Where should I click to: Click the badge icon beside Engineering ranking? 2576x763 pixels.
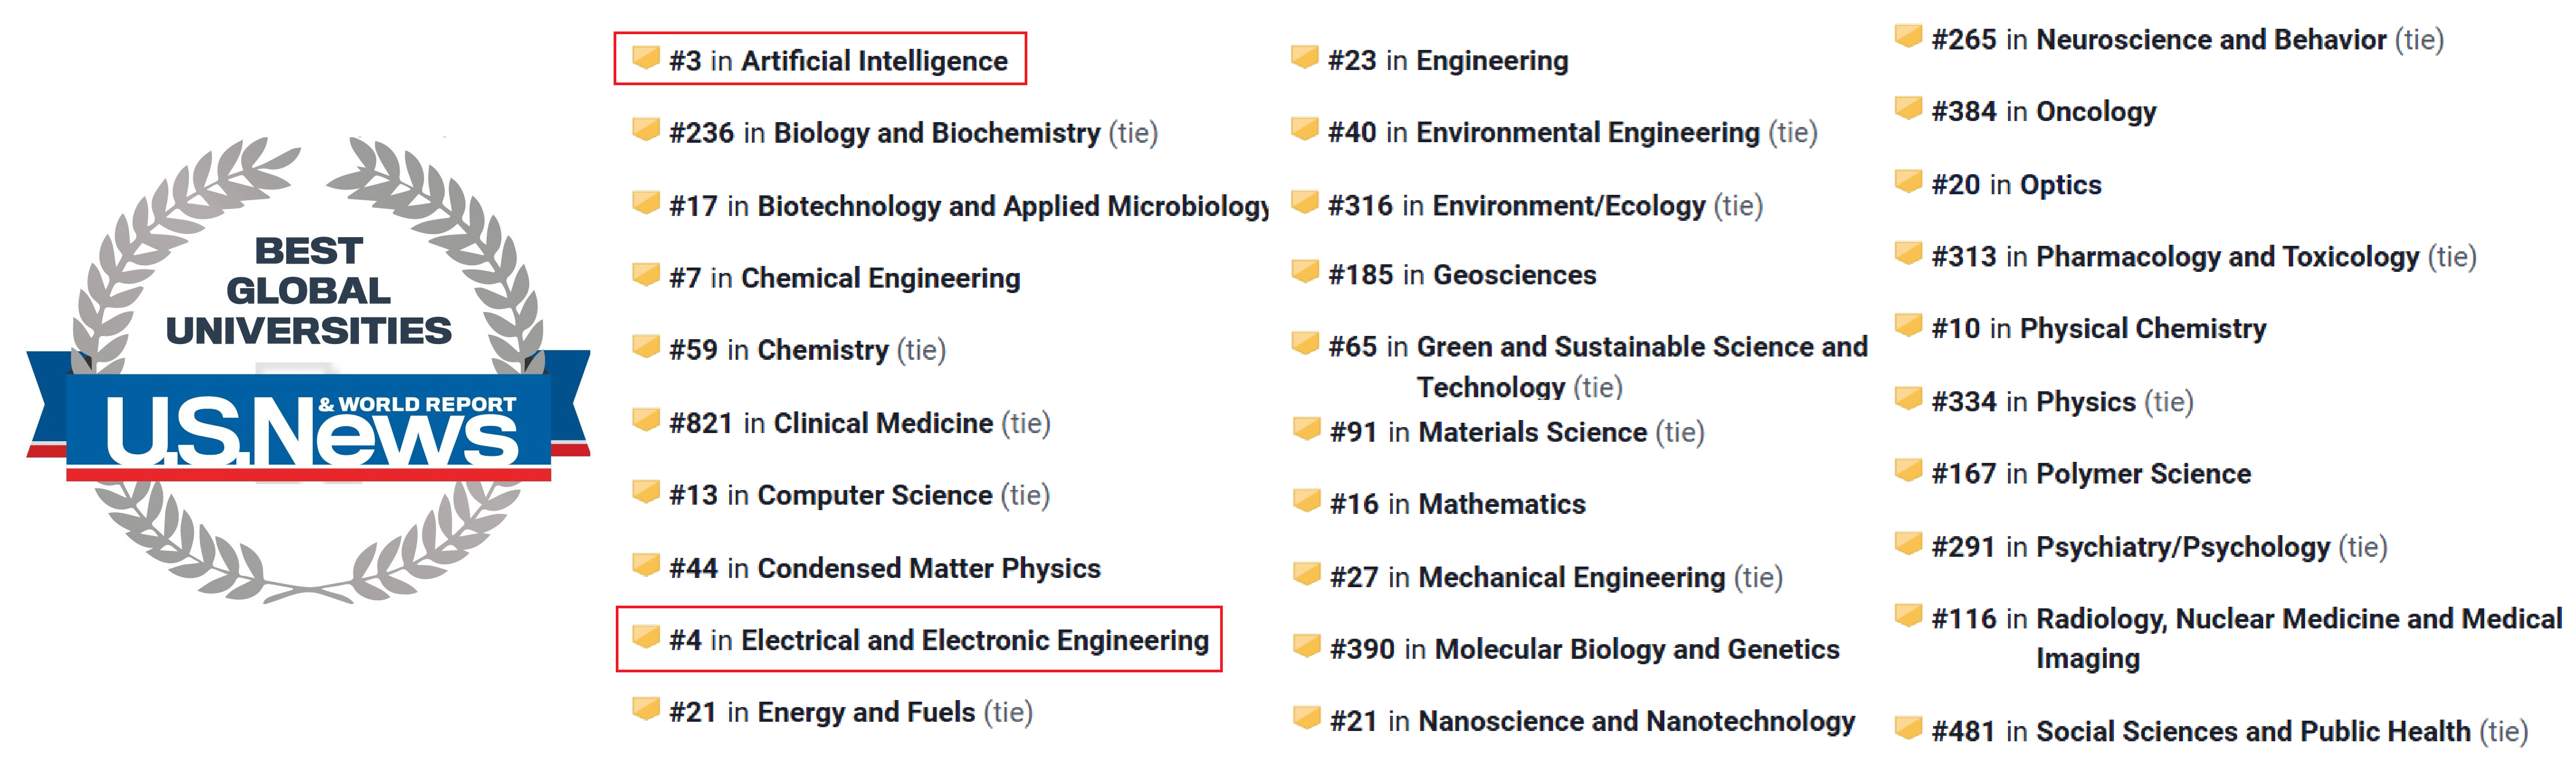point(1304,57)
